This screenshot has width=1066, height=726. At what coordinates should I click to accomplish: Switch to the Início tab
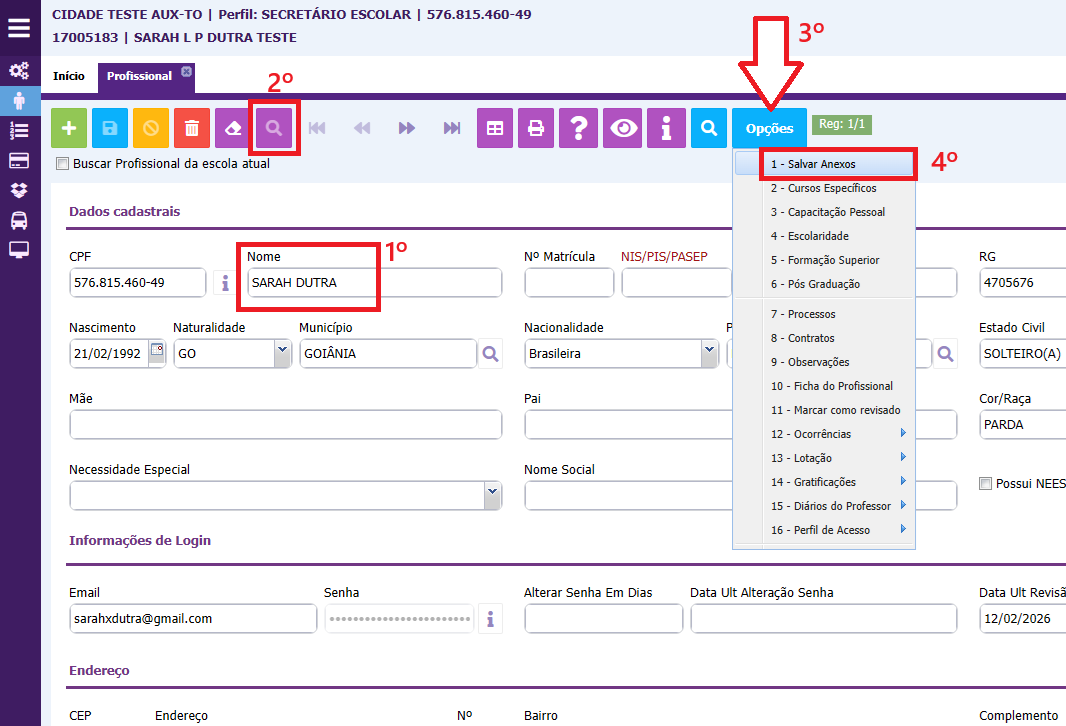pos(69,76)
